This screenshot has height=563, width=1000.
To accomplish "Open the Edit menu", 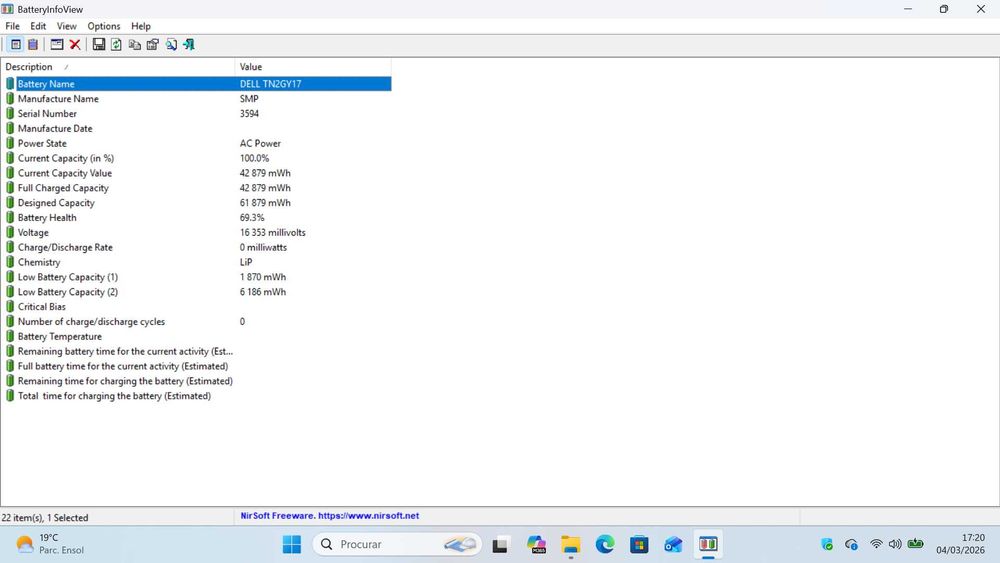I will pos(38,26).
